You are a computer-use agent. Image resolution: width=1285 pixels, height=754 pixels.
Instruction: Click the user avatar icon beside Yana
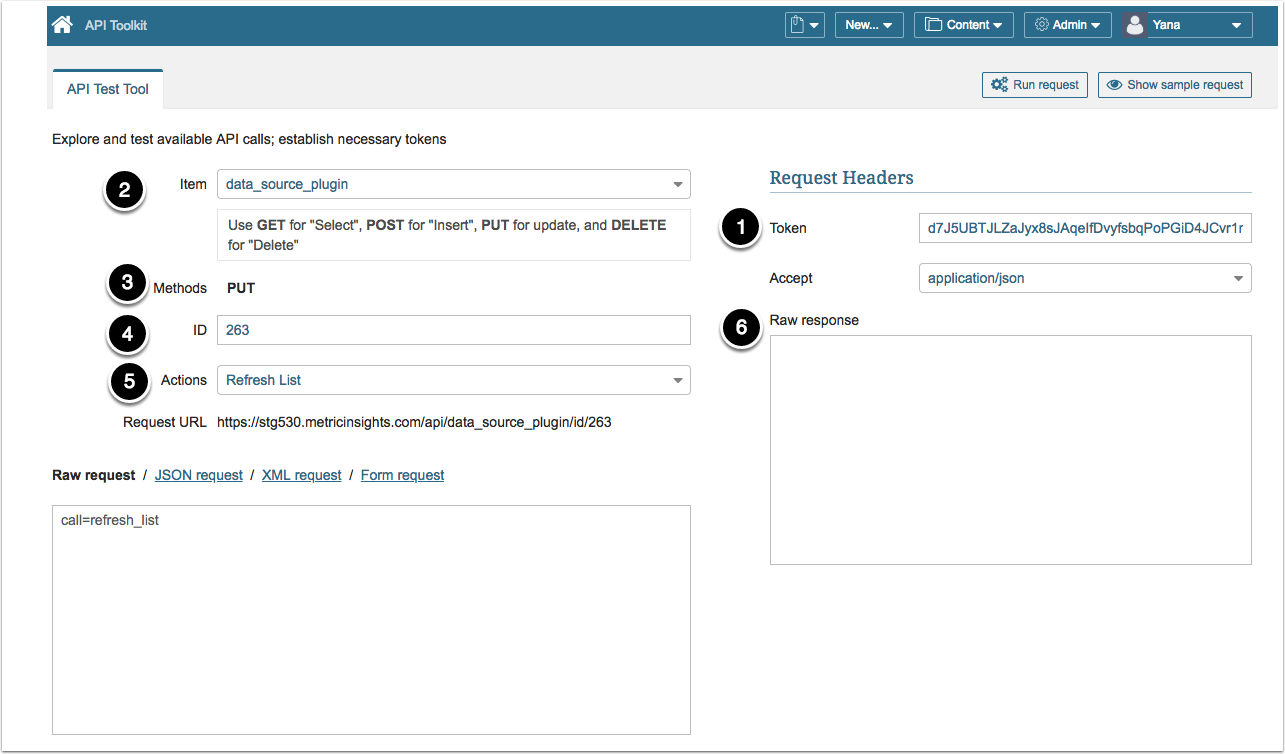coord(1135,25)
